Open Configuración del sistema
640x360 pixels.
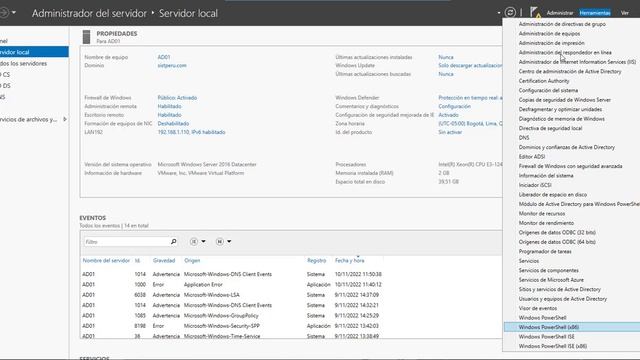[x=548, y=90]
